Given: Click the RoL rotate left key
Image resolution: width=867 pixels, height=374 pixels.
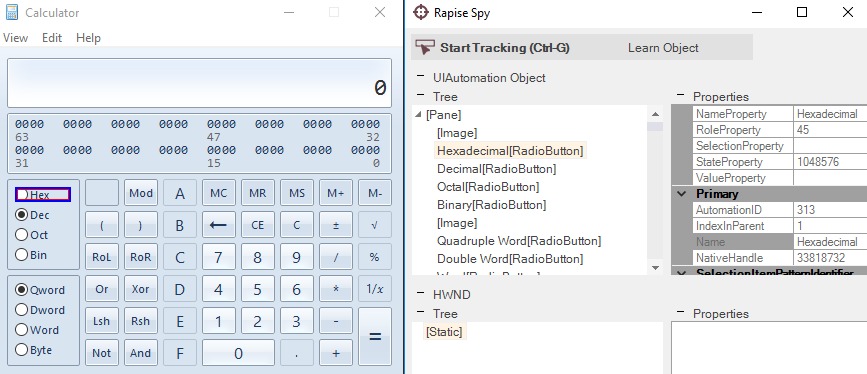Looking at the screenshot, I should point(102,257).
